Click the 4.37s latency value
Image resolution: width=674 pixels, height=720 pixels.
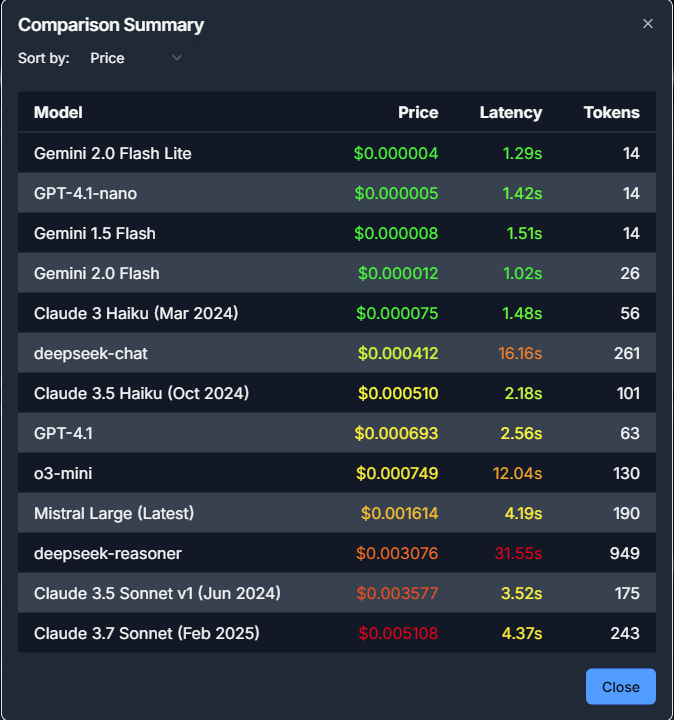tap(522, 633)
